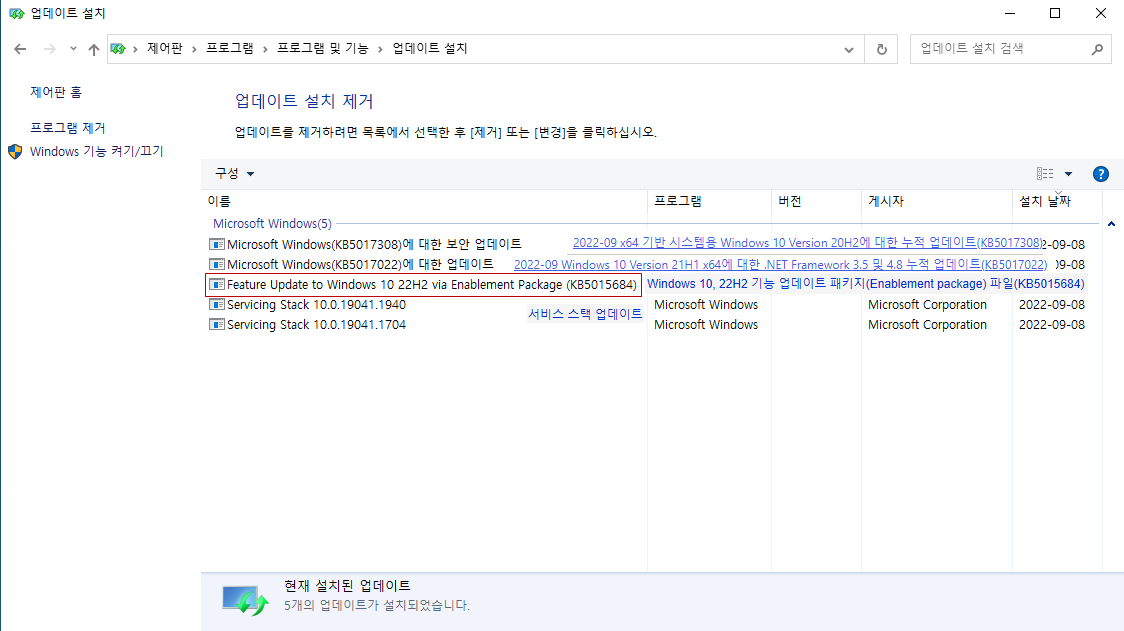
Task: Open 프로그램 제거 link
Action: point(67,128)
